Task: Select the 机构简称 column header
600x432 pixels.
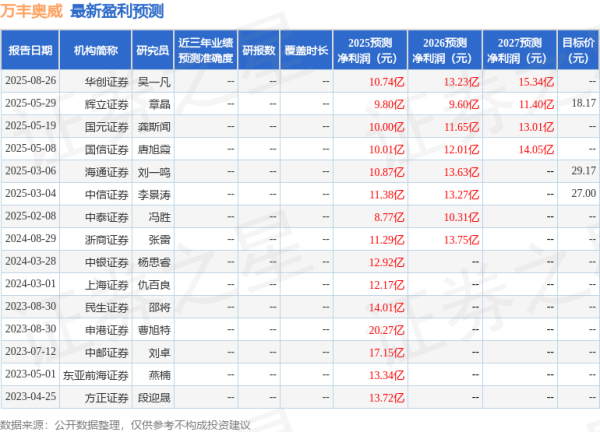Action: click(96, 50)
